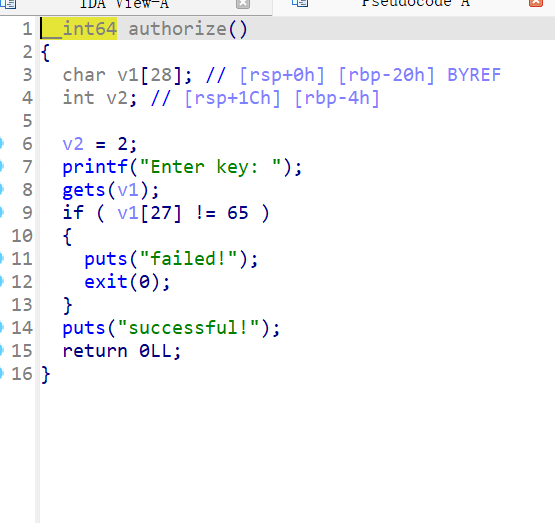
Task: Click the int v2 declaration
Action: coord(99,98)
